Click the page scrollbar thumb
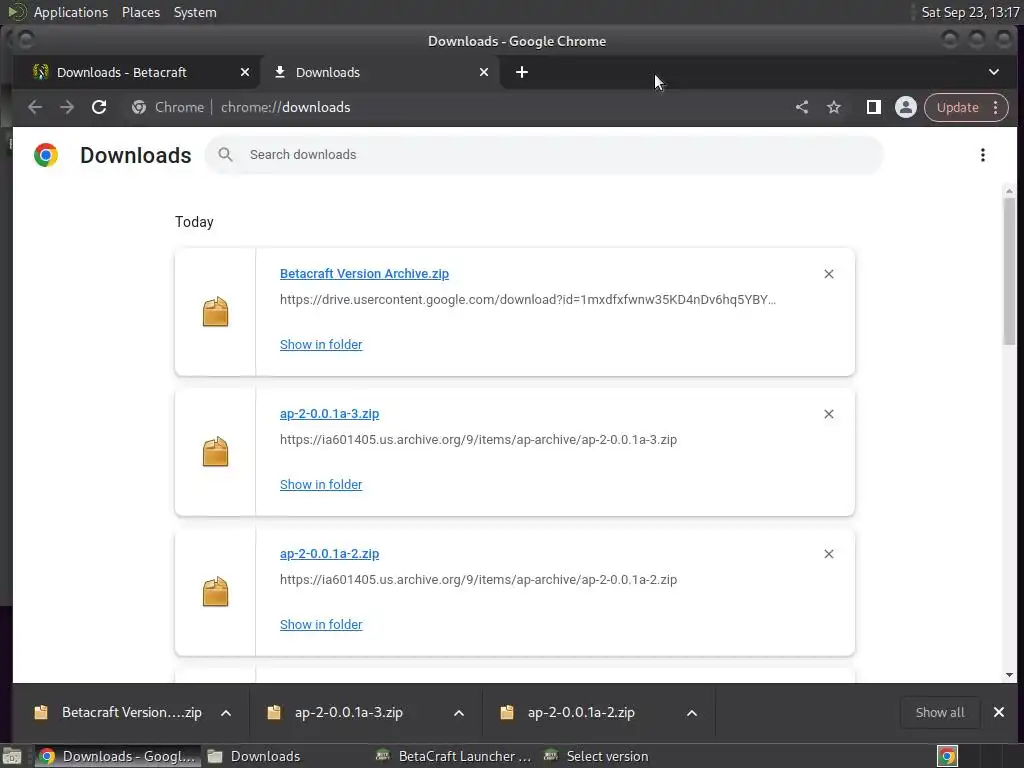 coord(1009,271)
